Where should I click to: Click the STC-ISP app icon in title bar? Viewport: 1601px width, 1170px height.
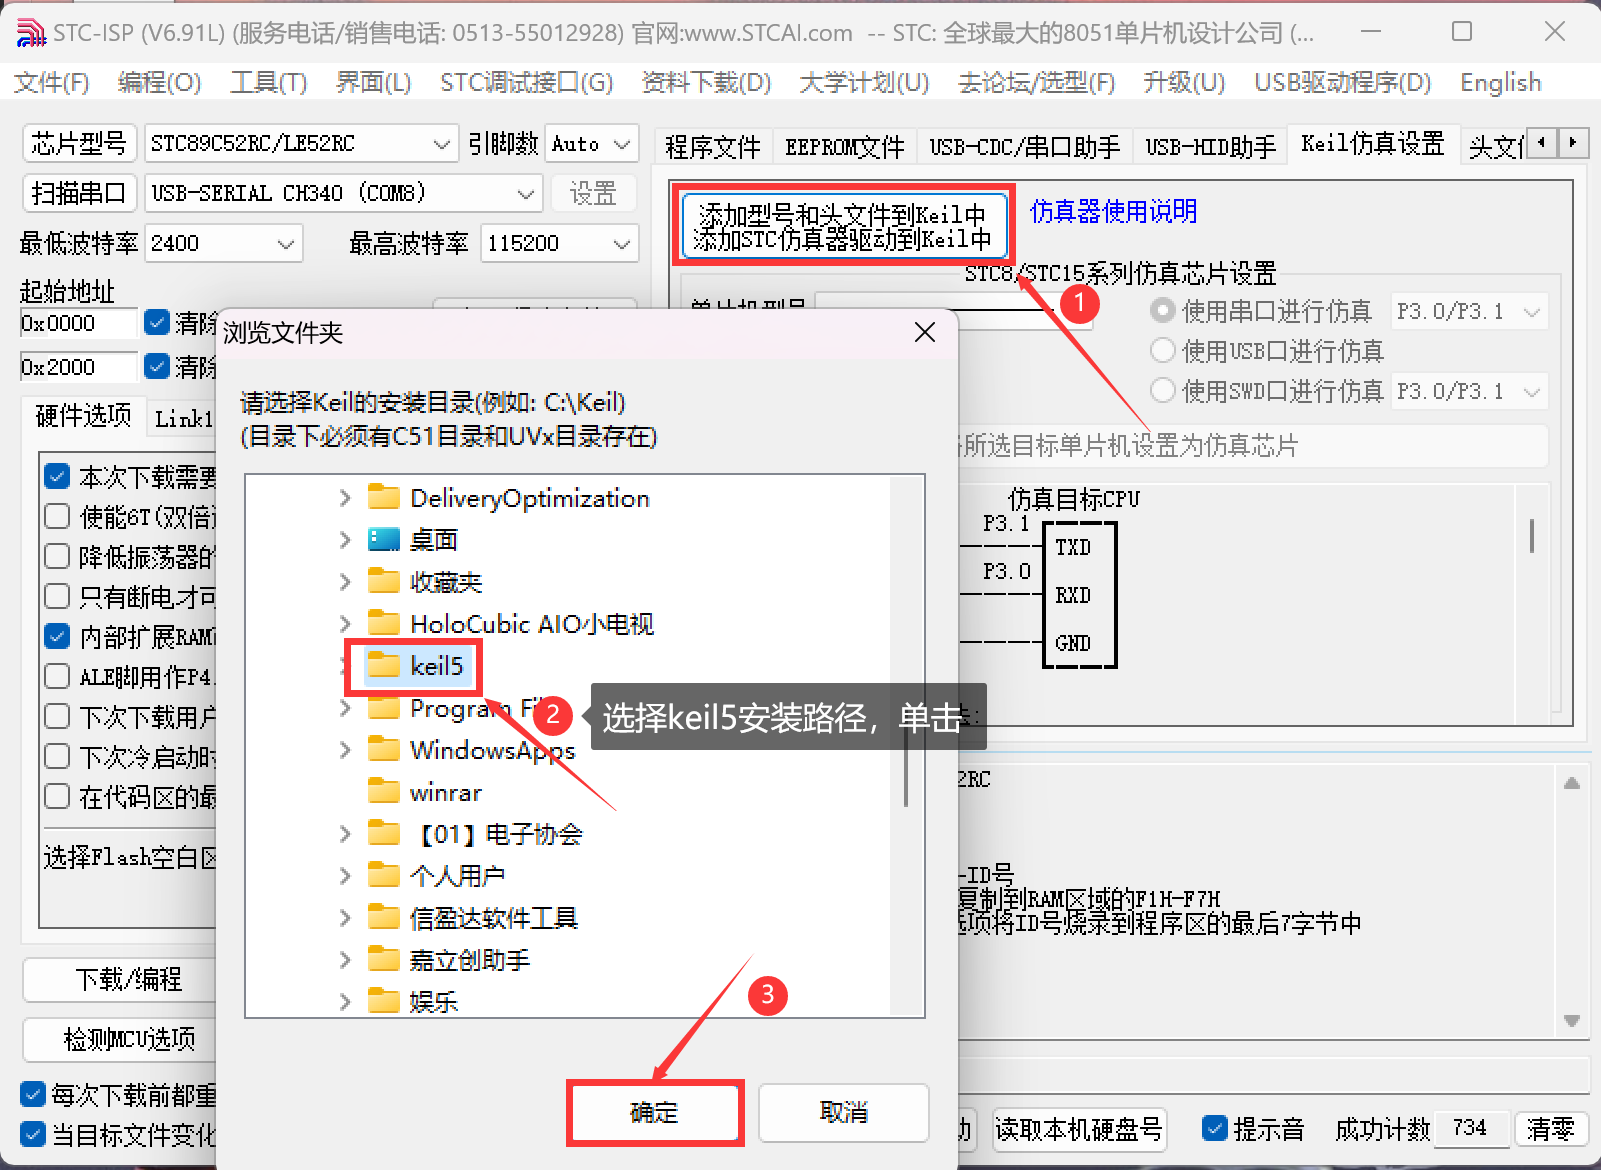(31, 32)
